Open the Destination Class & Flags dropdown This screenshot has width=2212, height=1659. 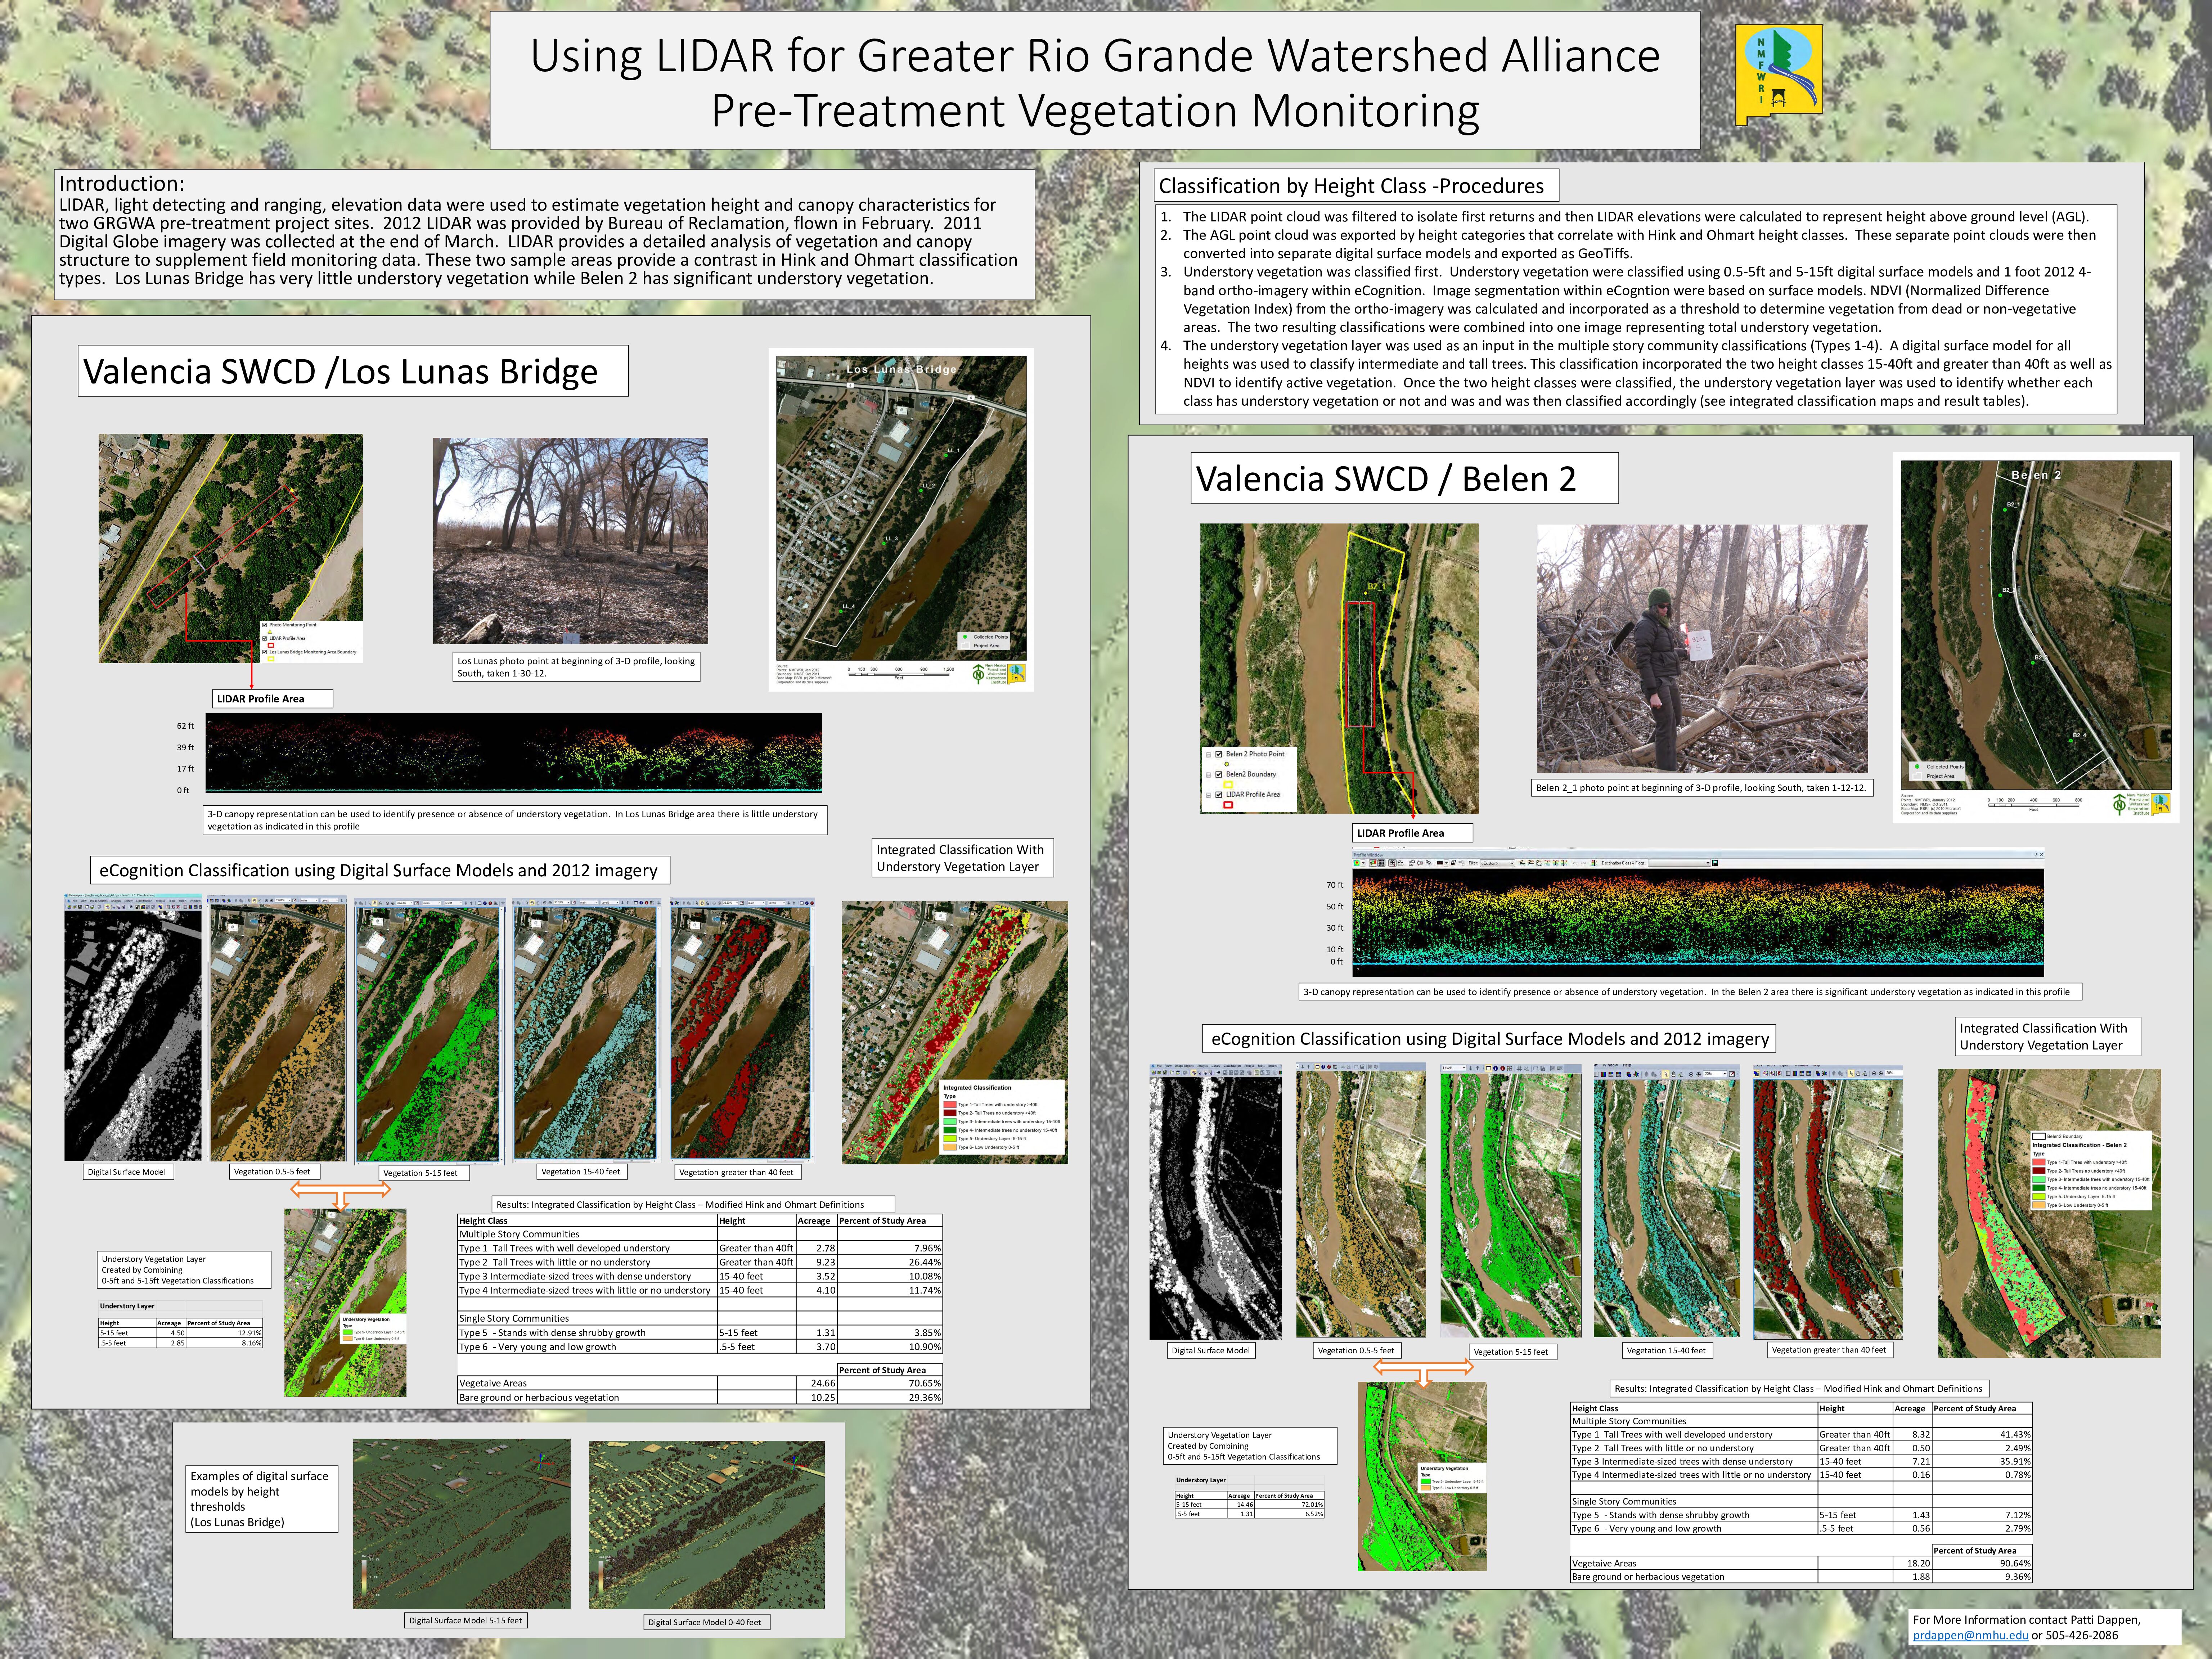click(1679, 863)
